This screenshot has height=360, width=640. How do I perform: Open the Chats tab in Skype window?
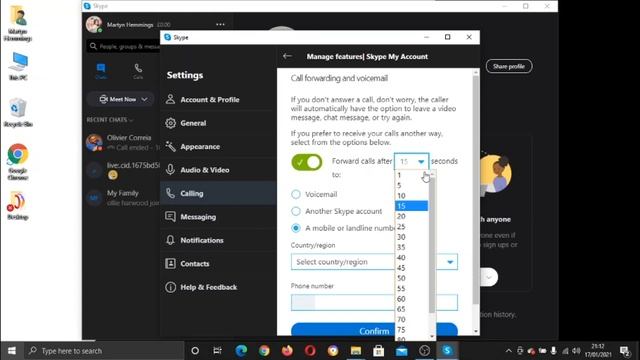[101, 71]
